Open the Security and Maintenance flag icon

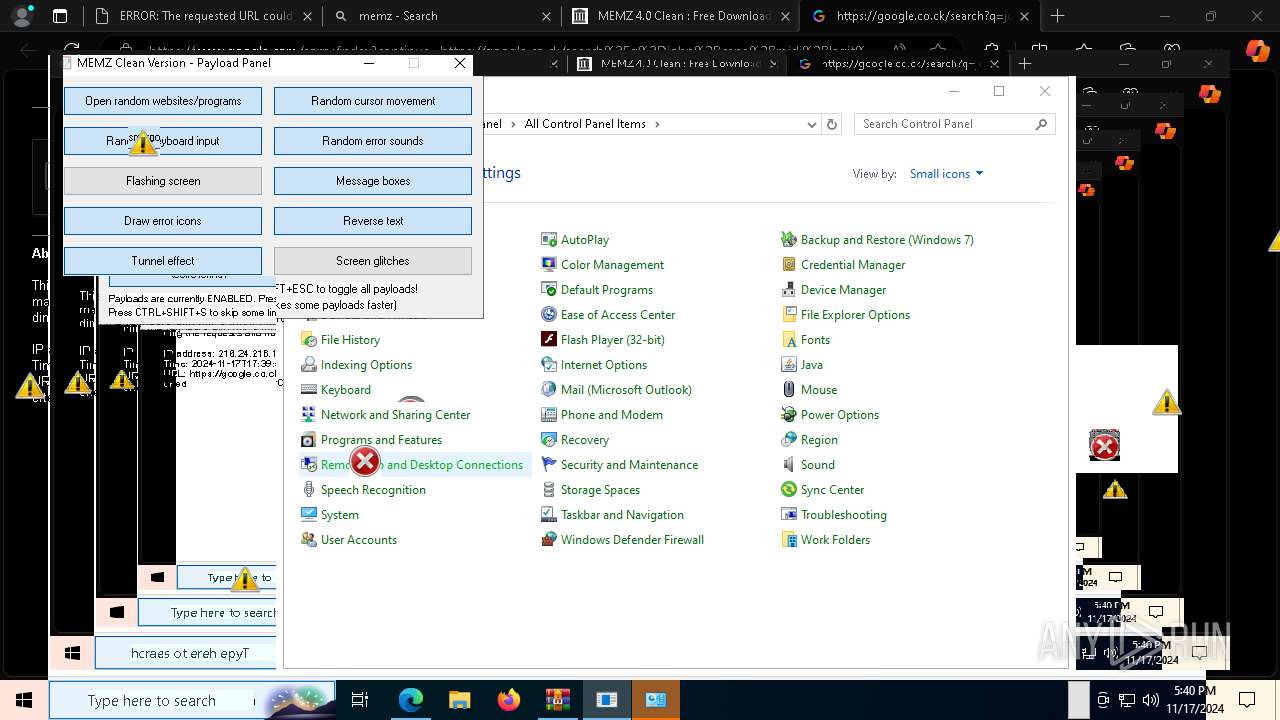point(549,465)
